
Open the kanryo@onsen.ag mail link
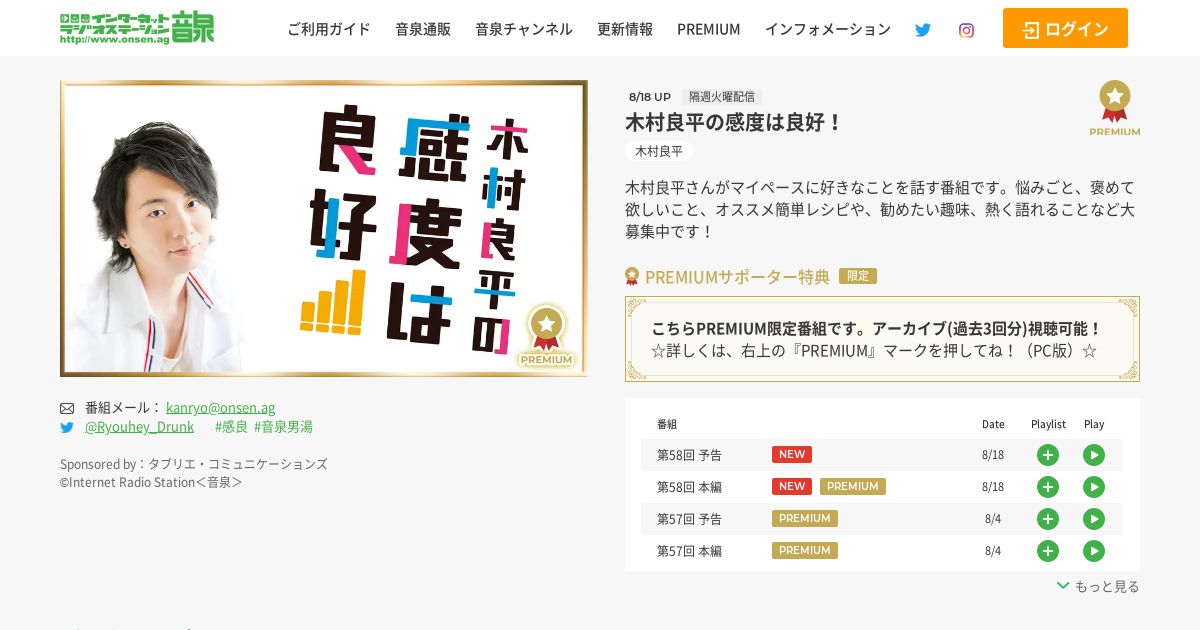click(x=220, y=408)
